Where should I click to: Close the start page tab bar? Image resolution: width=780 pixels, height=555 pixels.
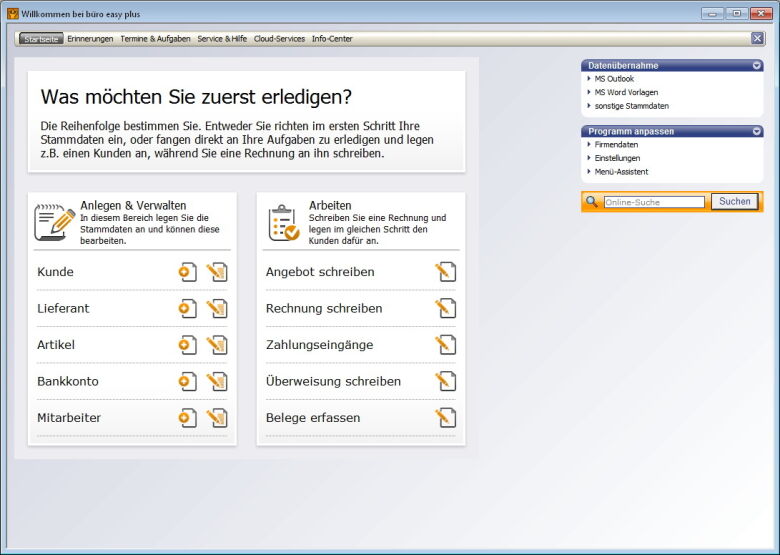point(757,38)
